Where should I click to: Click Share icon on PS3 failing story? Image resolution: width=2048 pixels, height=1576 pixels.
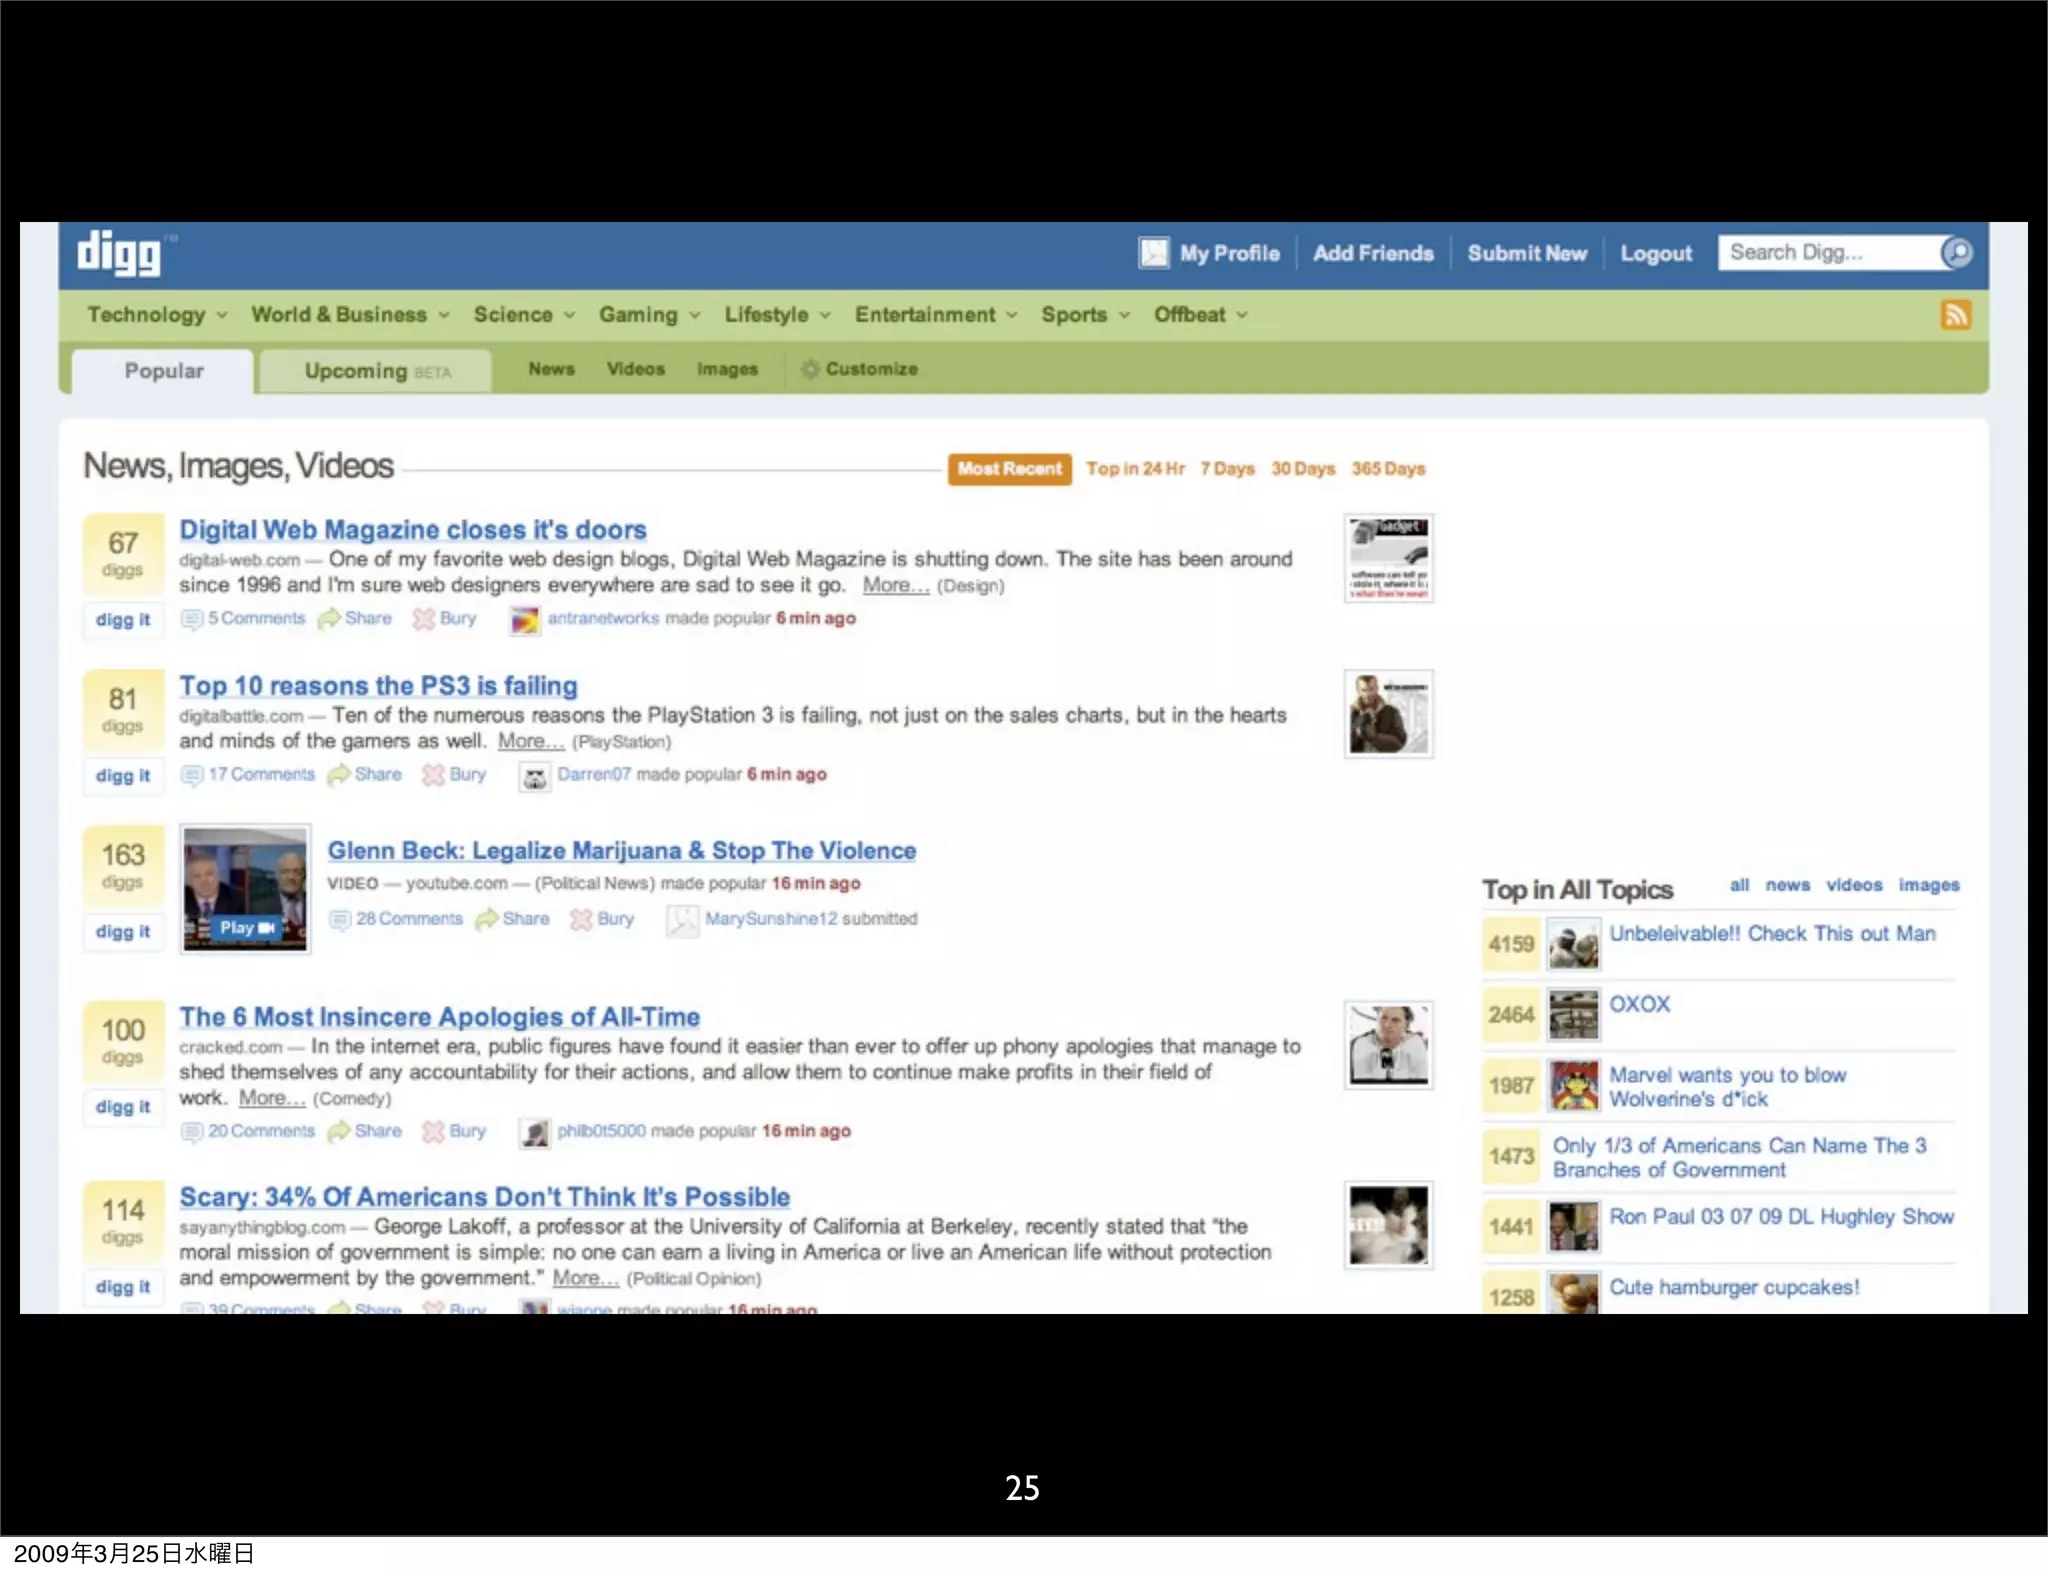(x=338, y=775)
